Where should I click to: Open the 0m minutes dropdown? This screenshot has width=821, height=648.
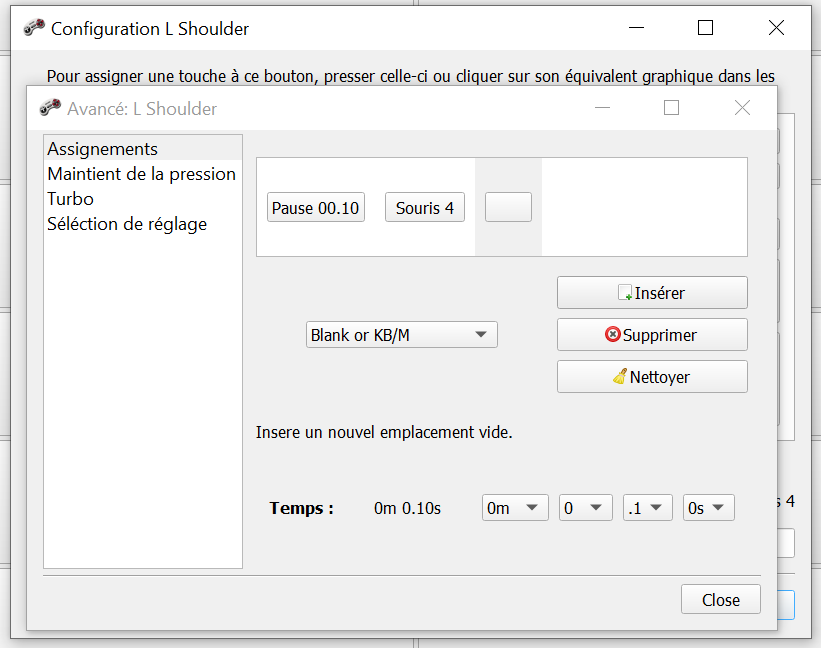(515, 508)
